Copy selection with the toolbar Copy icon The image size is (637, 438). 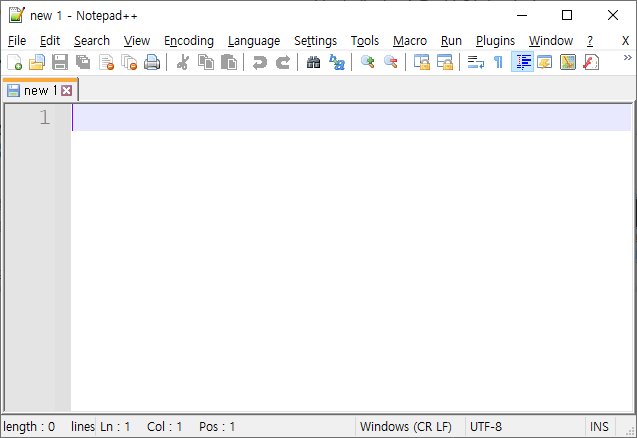pos(206,62)
